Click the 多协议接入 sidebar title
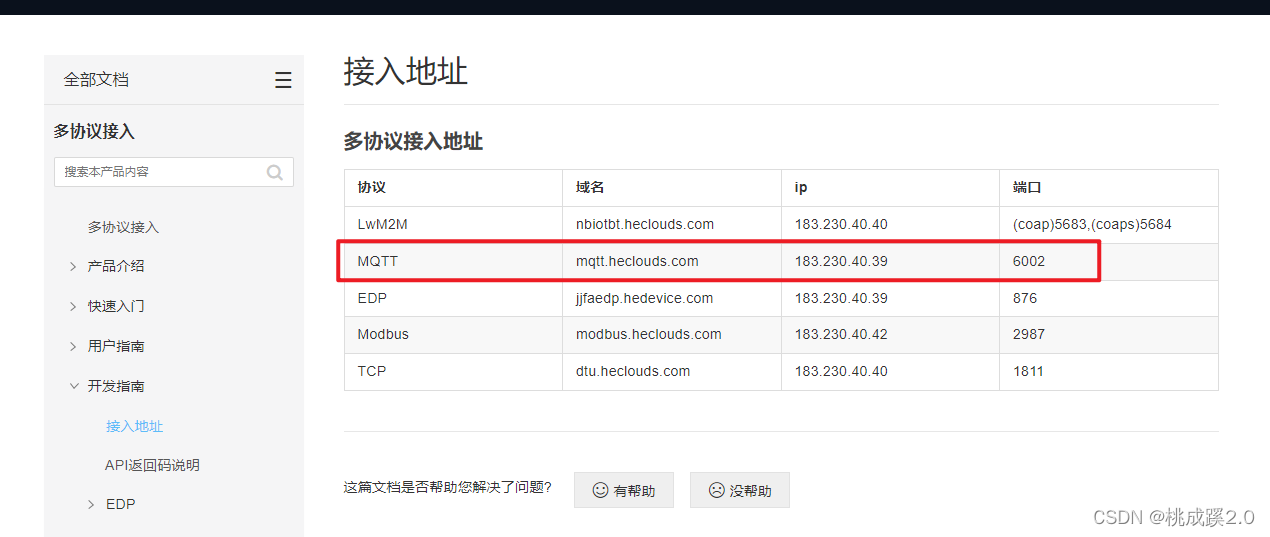Screen dimensions: 1270x537 94,131
